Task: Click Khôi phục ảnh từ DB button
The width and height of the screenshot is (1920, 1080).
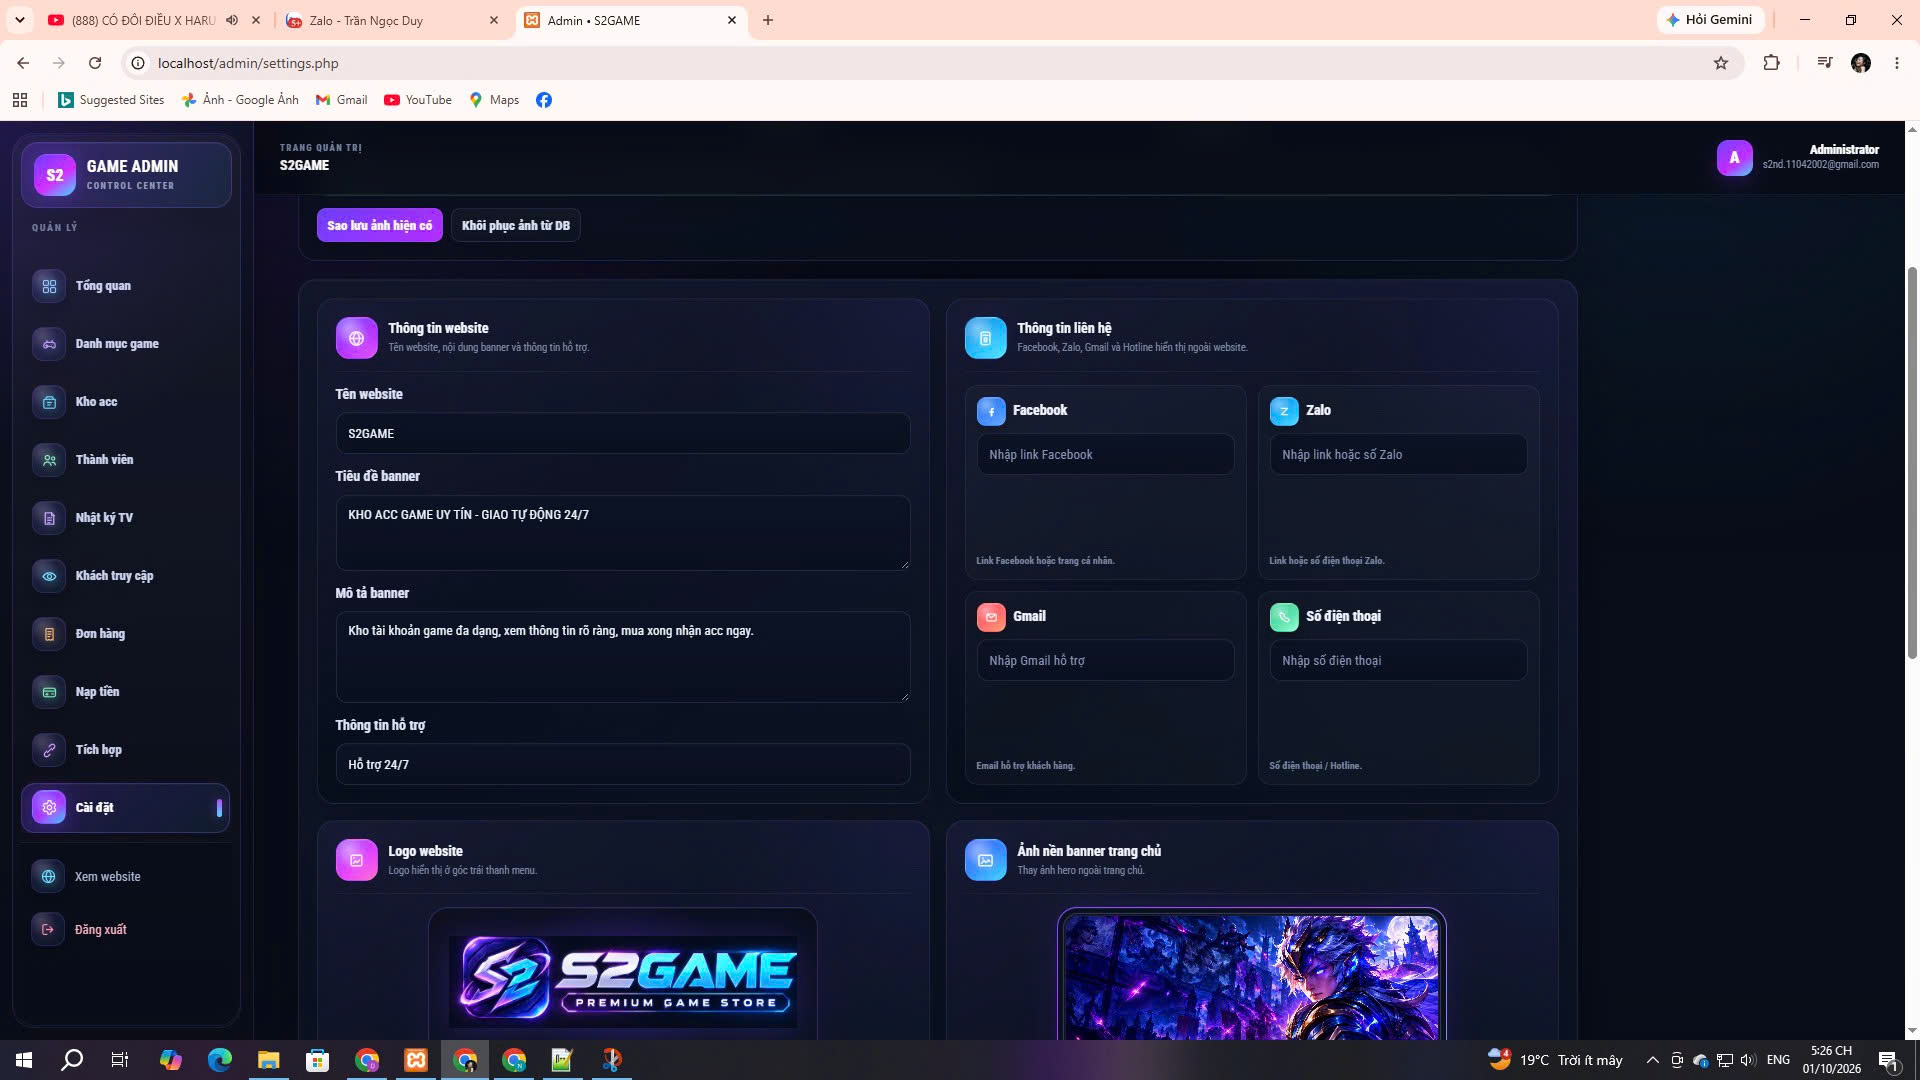Action: pyautogui.click(x=516, y=226)
